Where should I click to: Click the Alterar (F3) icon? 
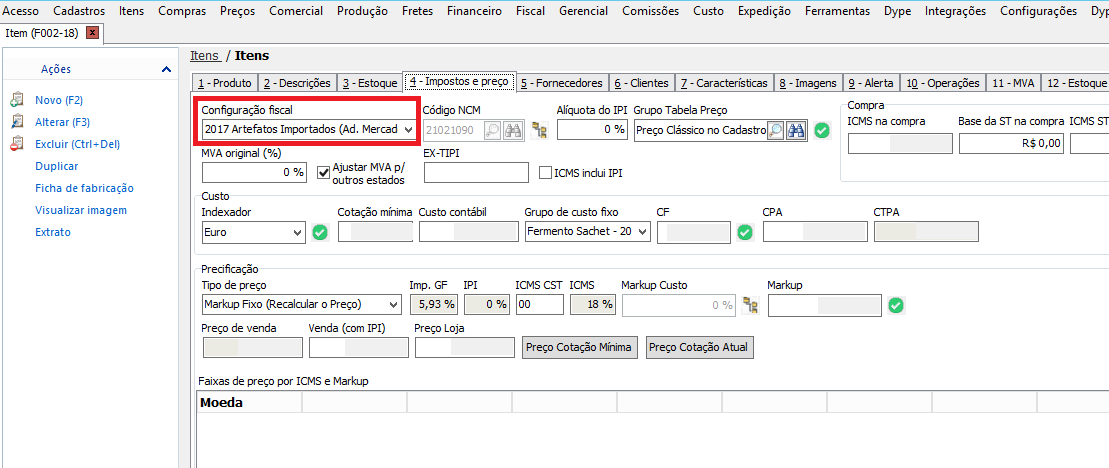click(18, 122)
